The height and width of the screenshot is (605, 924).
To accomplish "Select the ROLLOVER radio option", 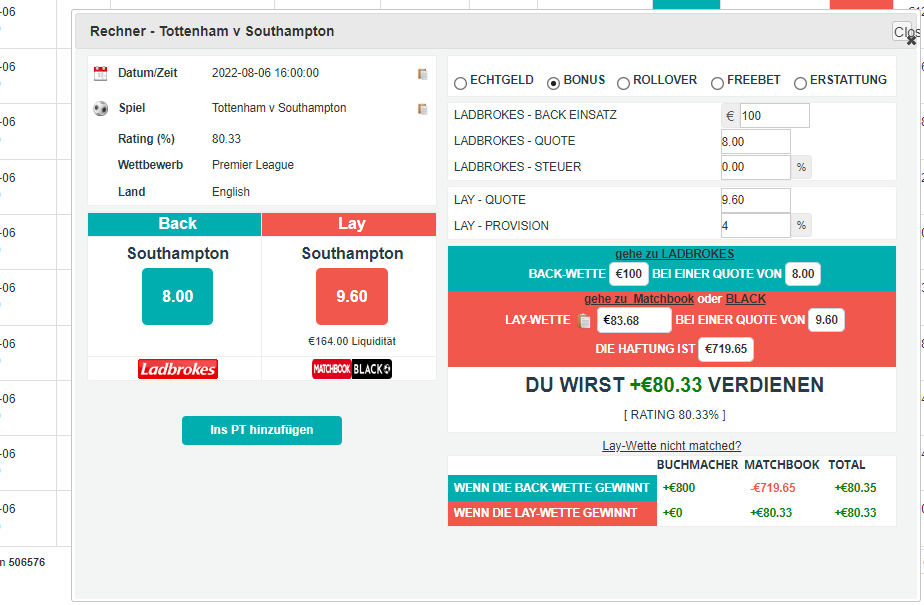I will pyautogui.click(x=624, y=83).
